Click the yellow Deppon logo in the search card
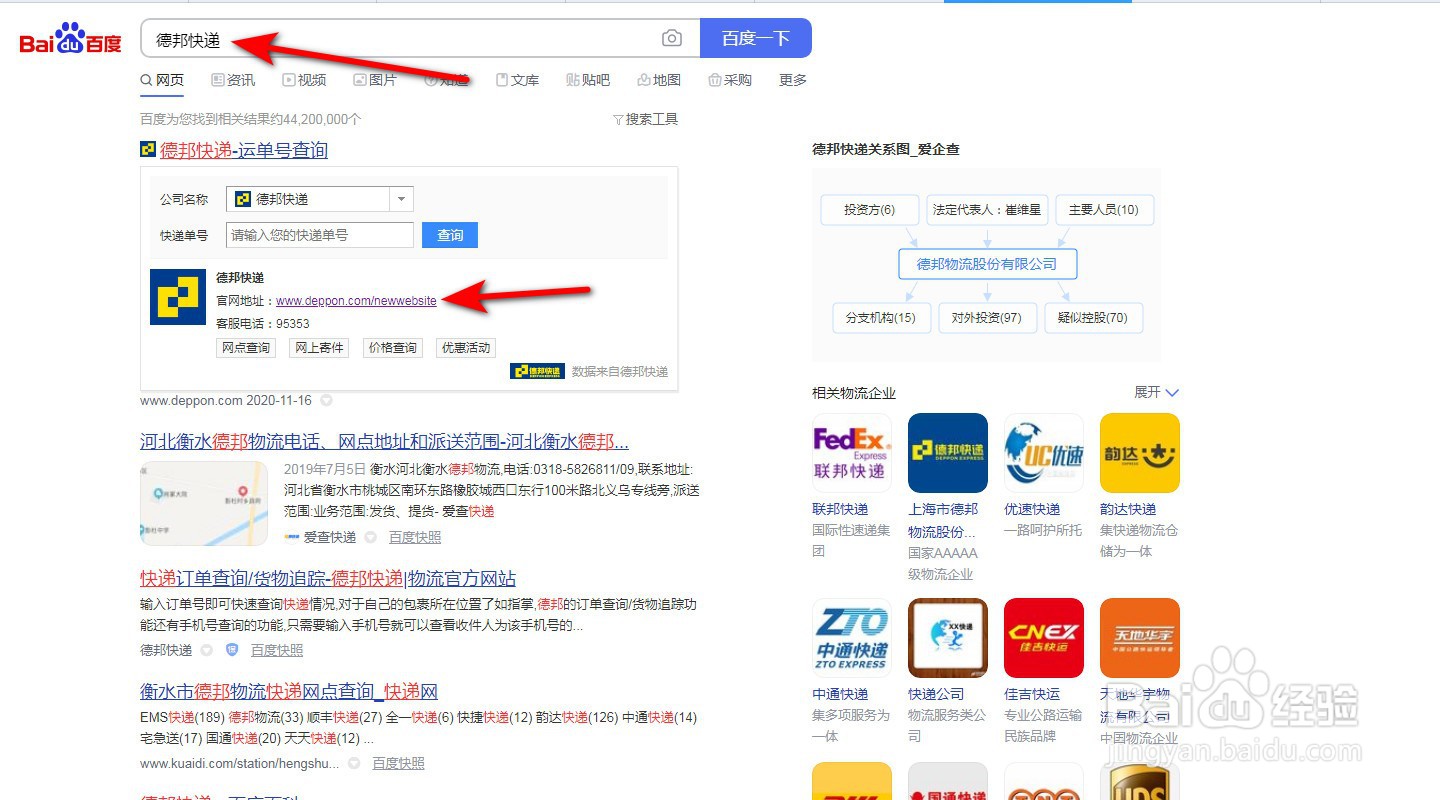This screenshot has width=1440, height=800. 177,297
